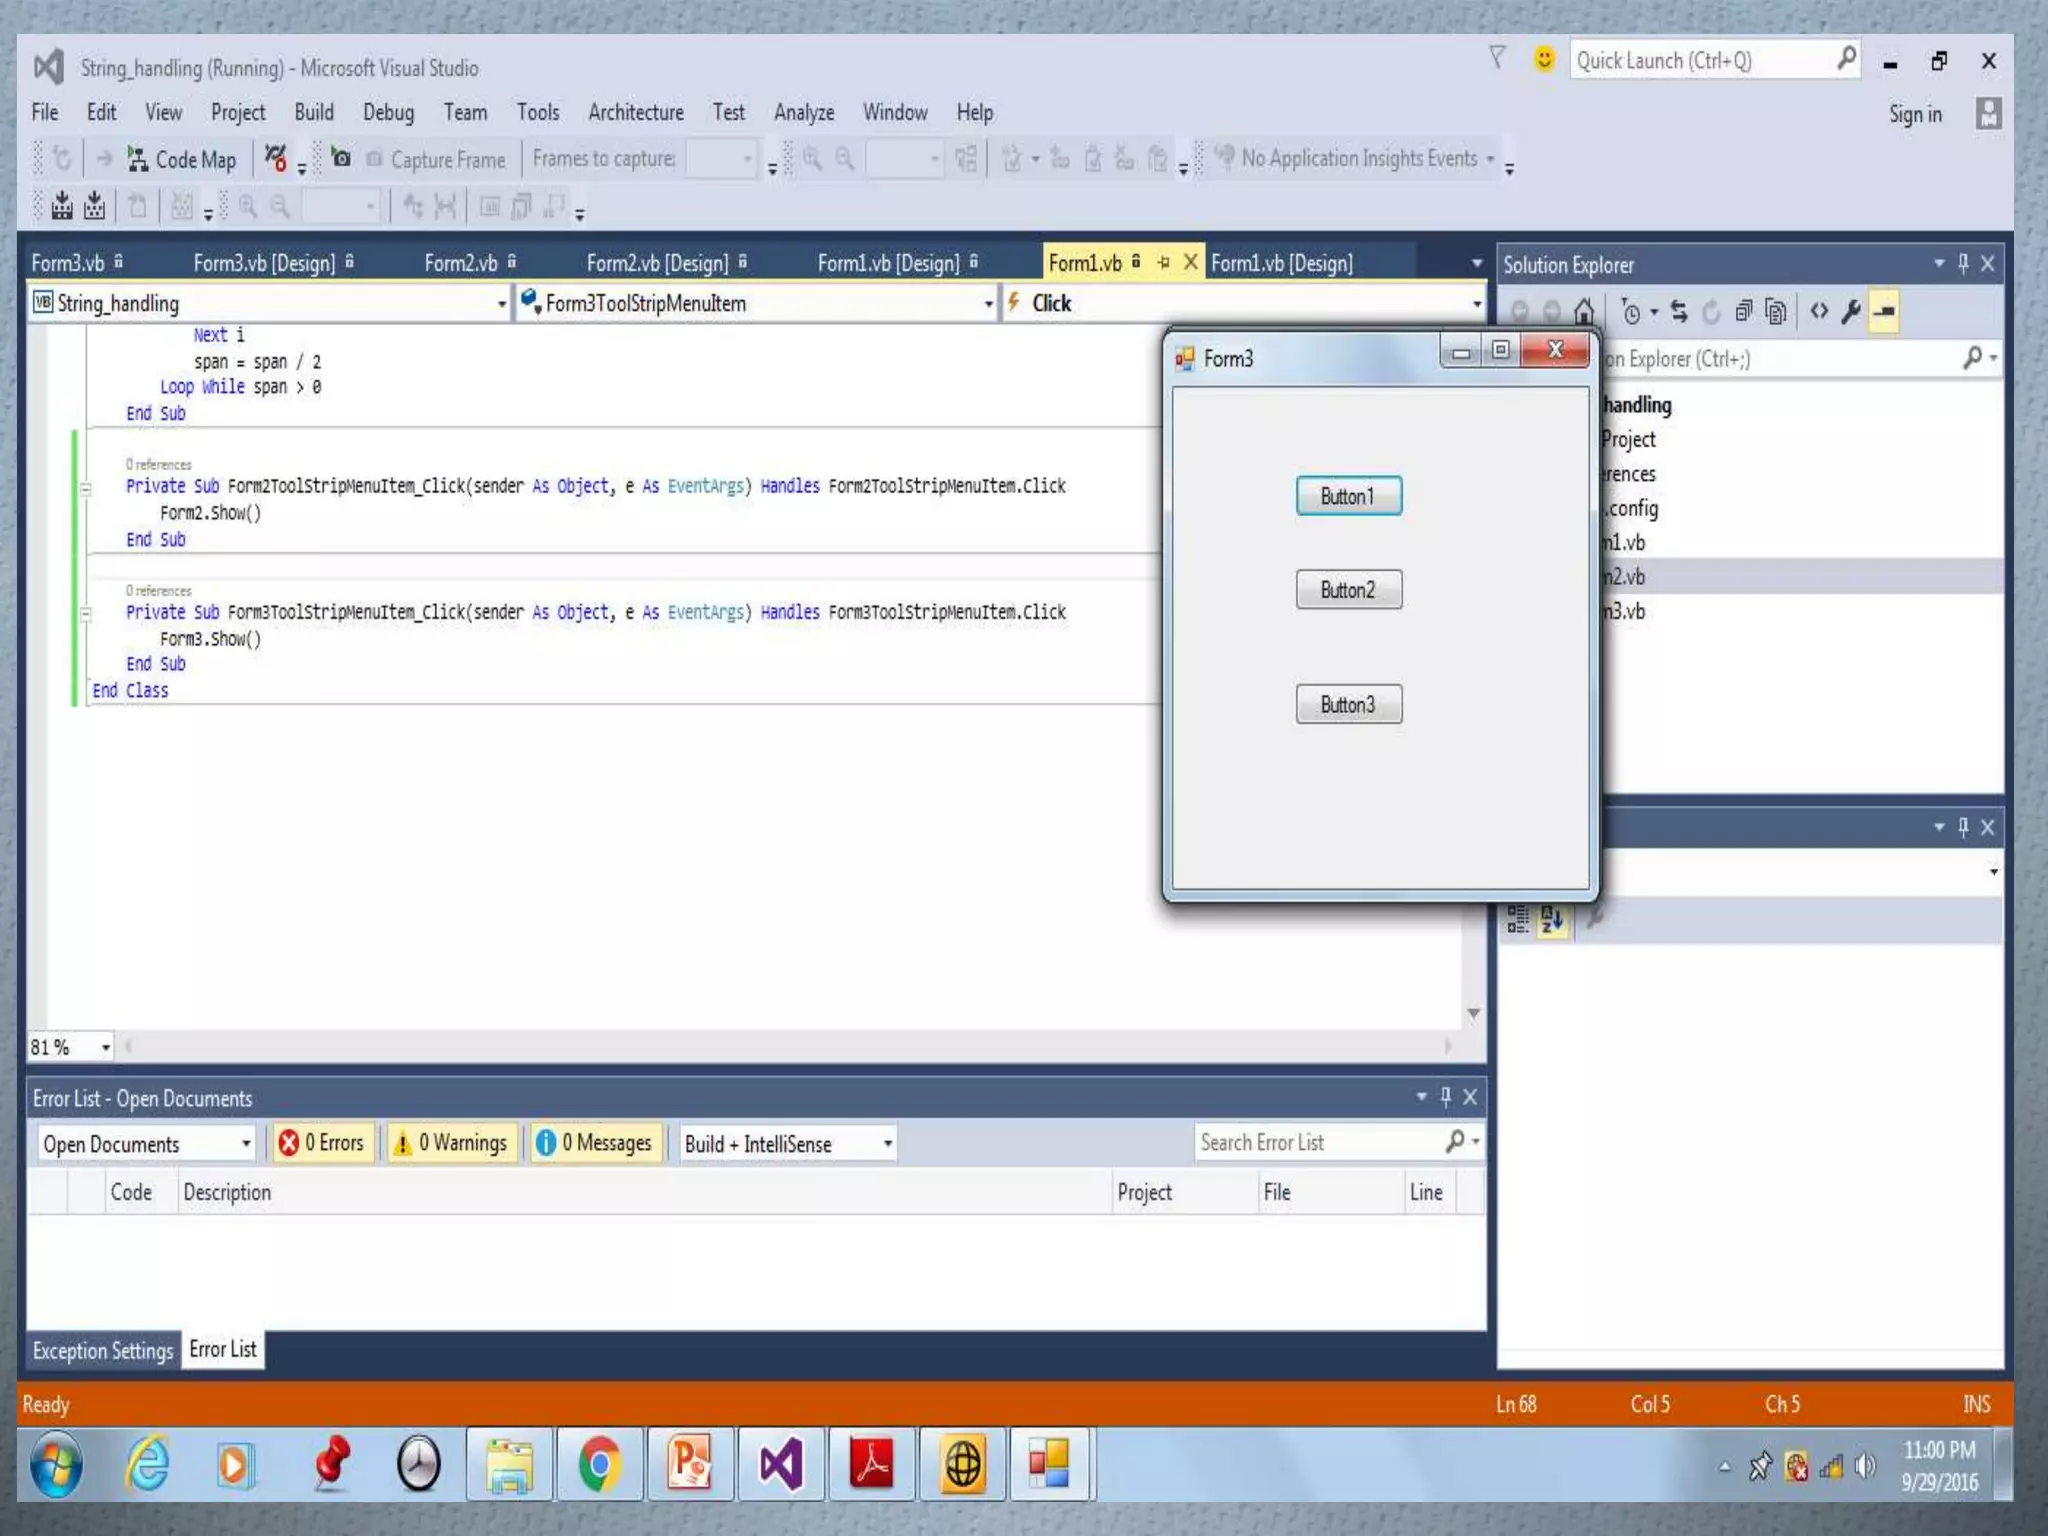
Task: Toggle the 0 Warnings filter
Action: click(x=451, y=1143)
